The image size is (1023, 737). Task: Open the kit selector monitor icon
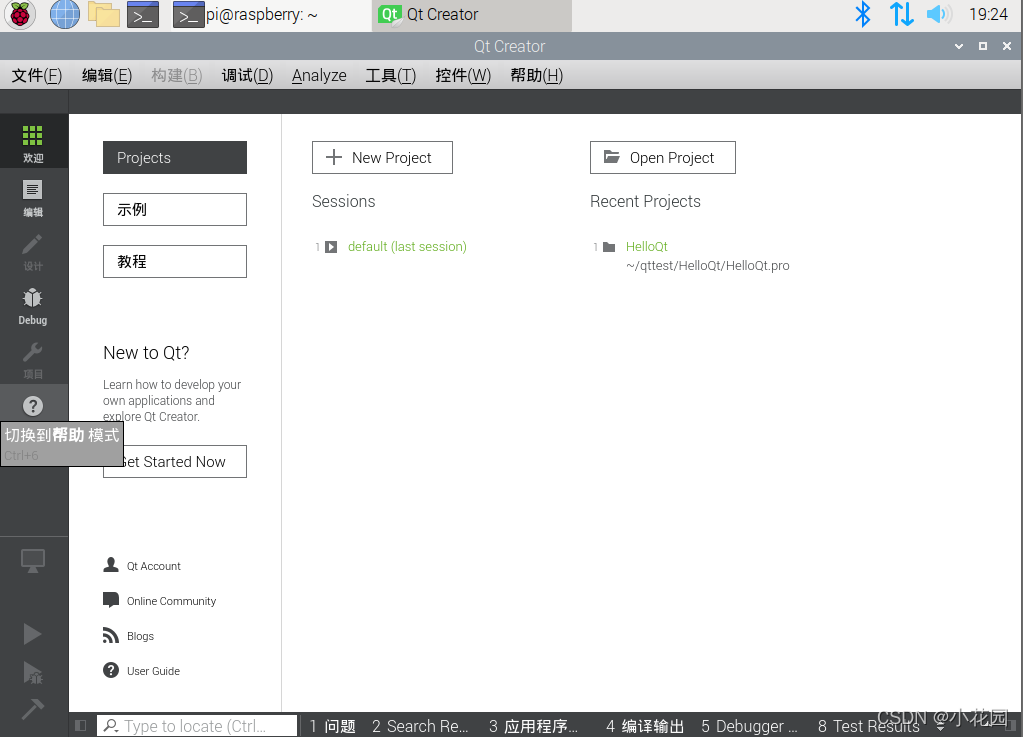[x=33, y=561]
